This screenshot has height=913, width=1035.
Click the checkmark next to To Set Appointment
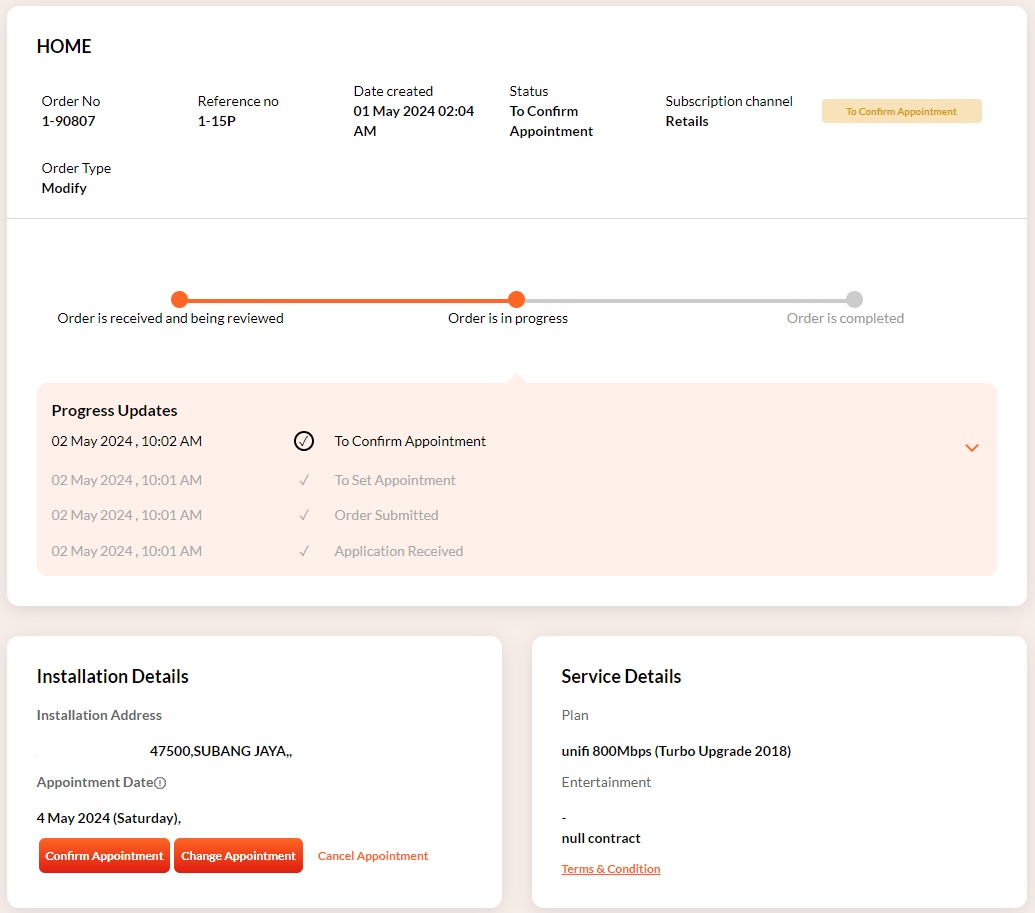pos(304,480)
